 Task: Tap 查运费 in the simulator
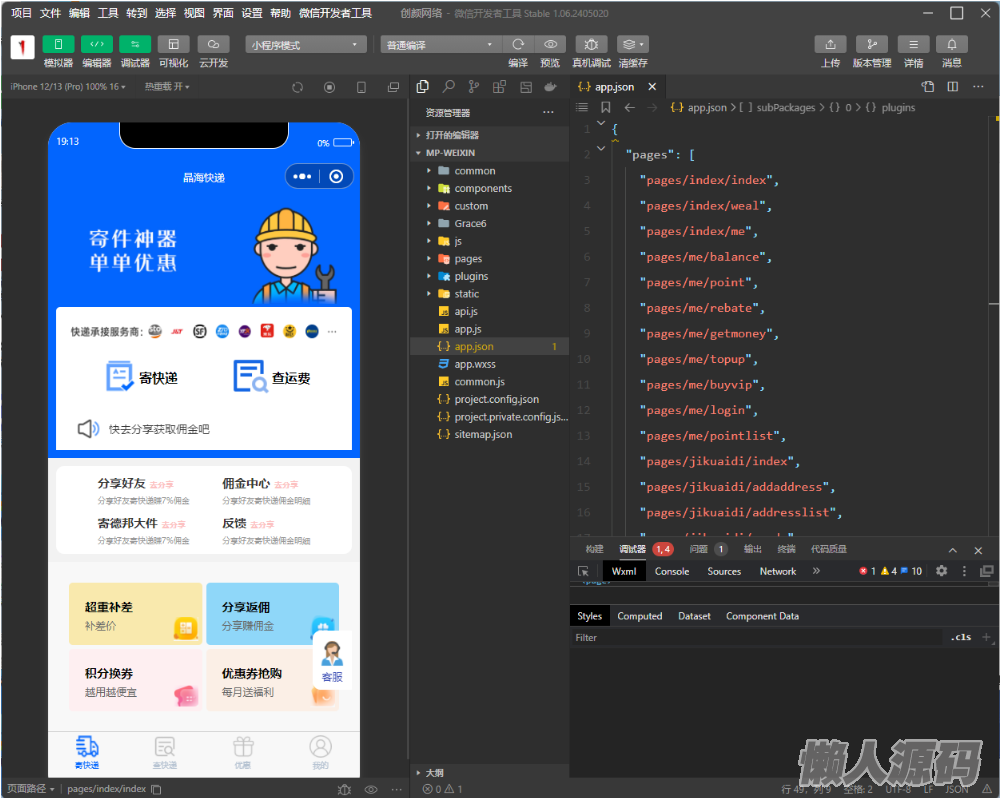pyautogui.click(x=272, y=377)
